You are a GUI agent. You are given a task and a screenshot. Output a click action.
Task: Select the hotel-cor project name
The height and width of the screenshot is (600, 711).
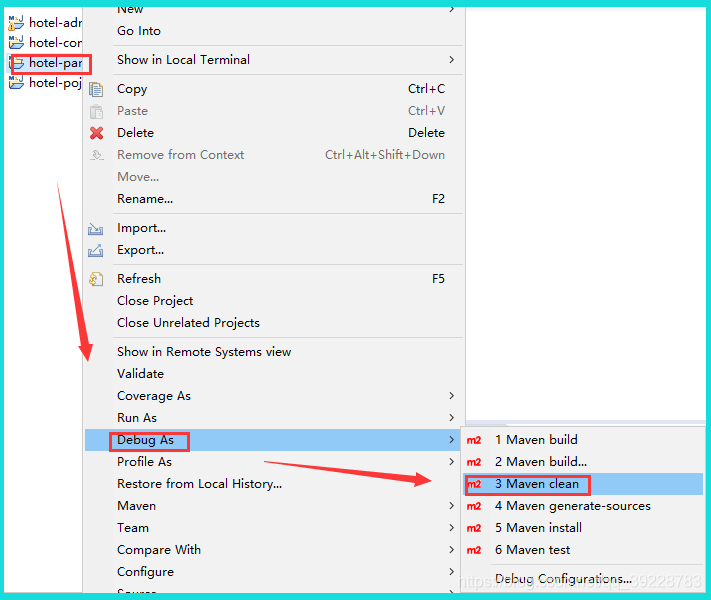point(55,43)
